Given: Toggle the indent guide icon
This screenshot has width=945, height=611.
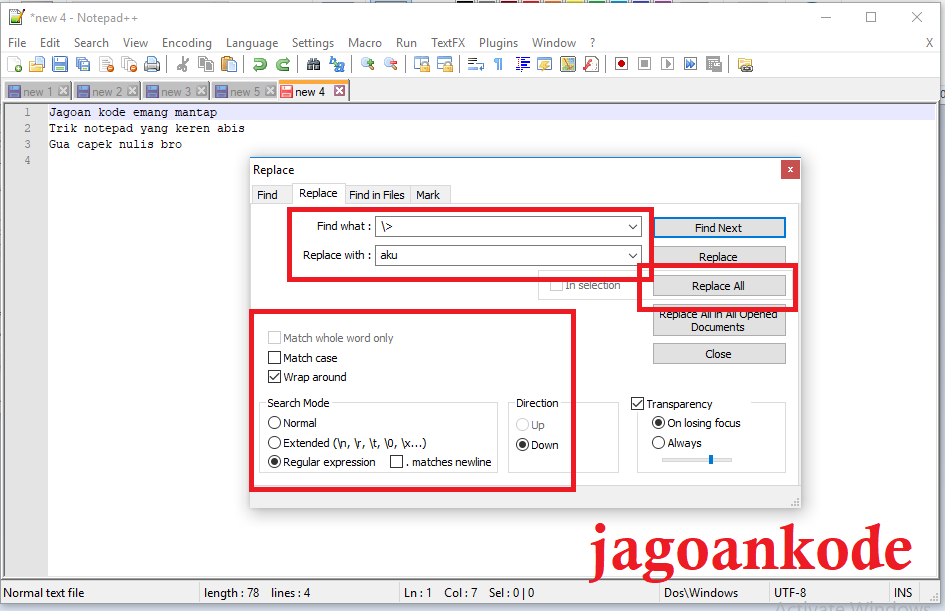Looking at the screenshot, I should click(x=522, y=64).
